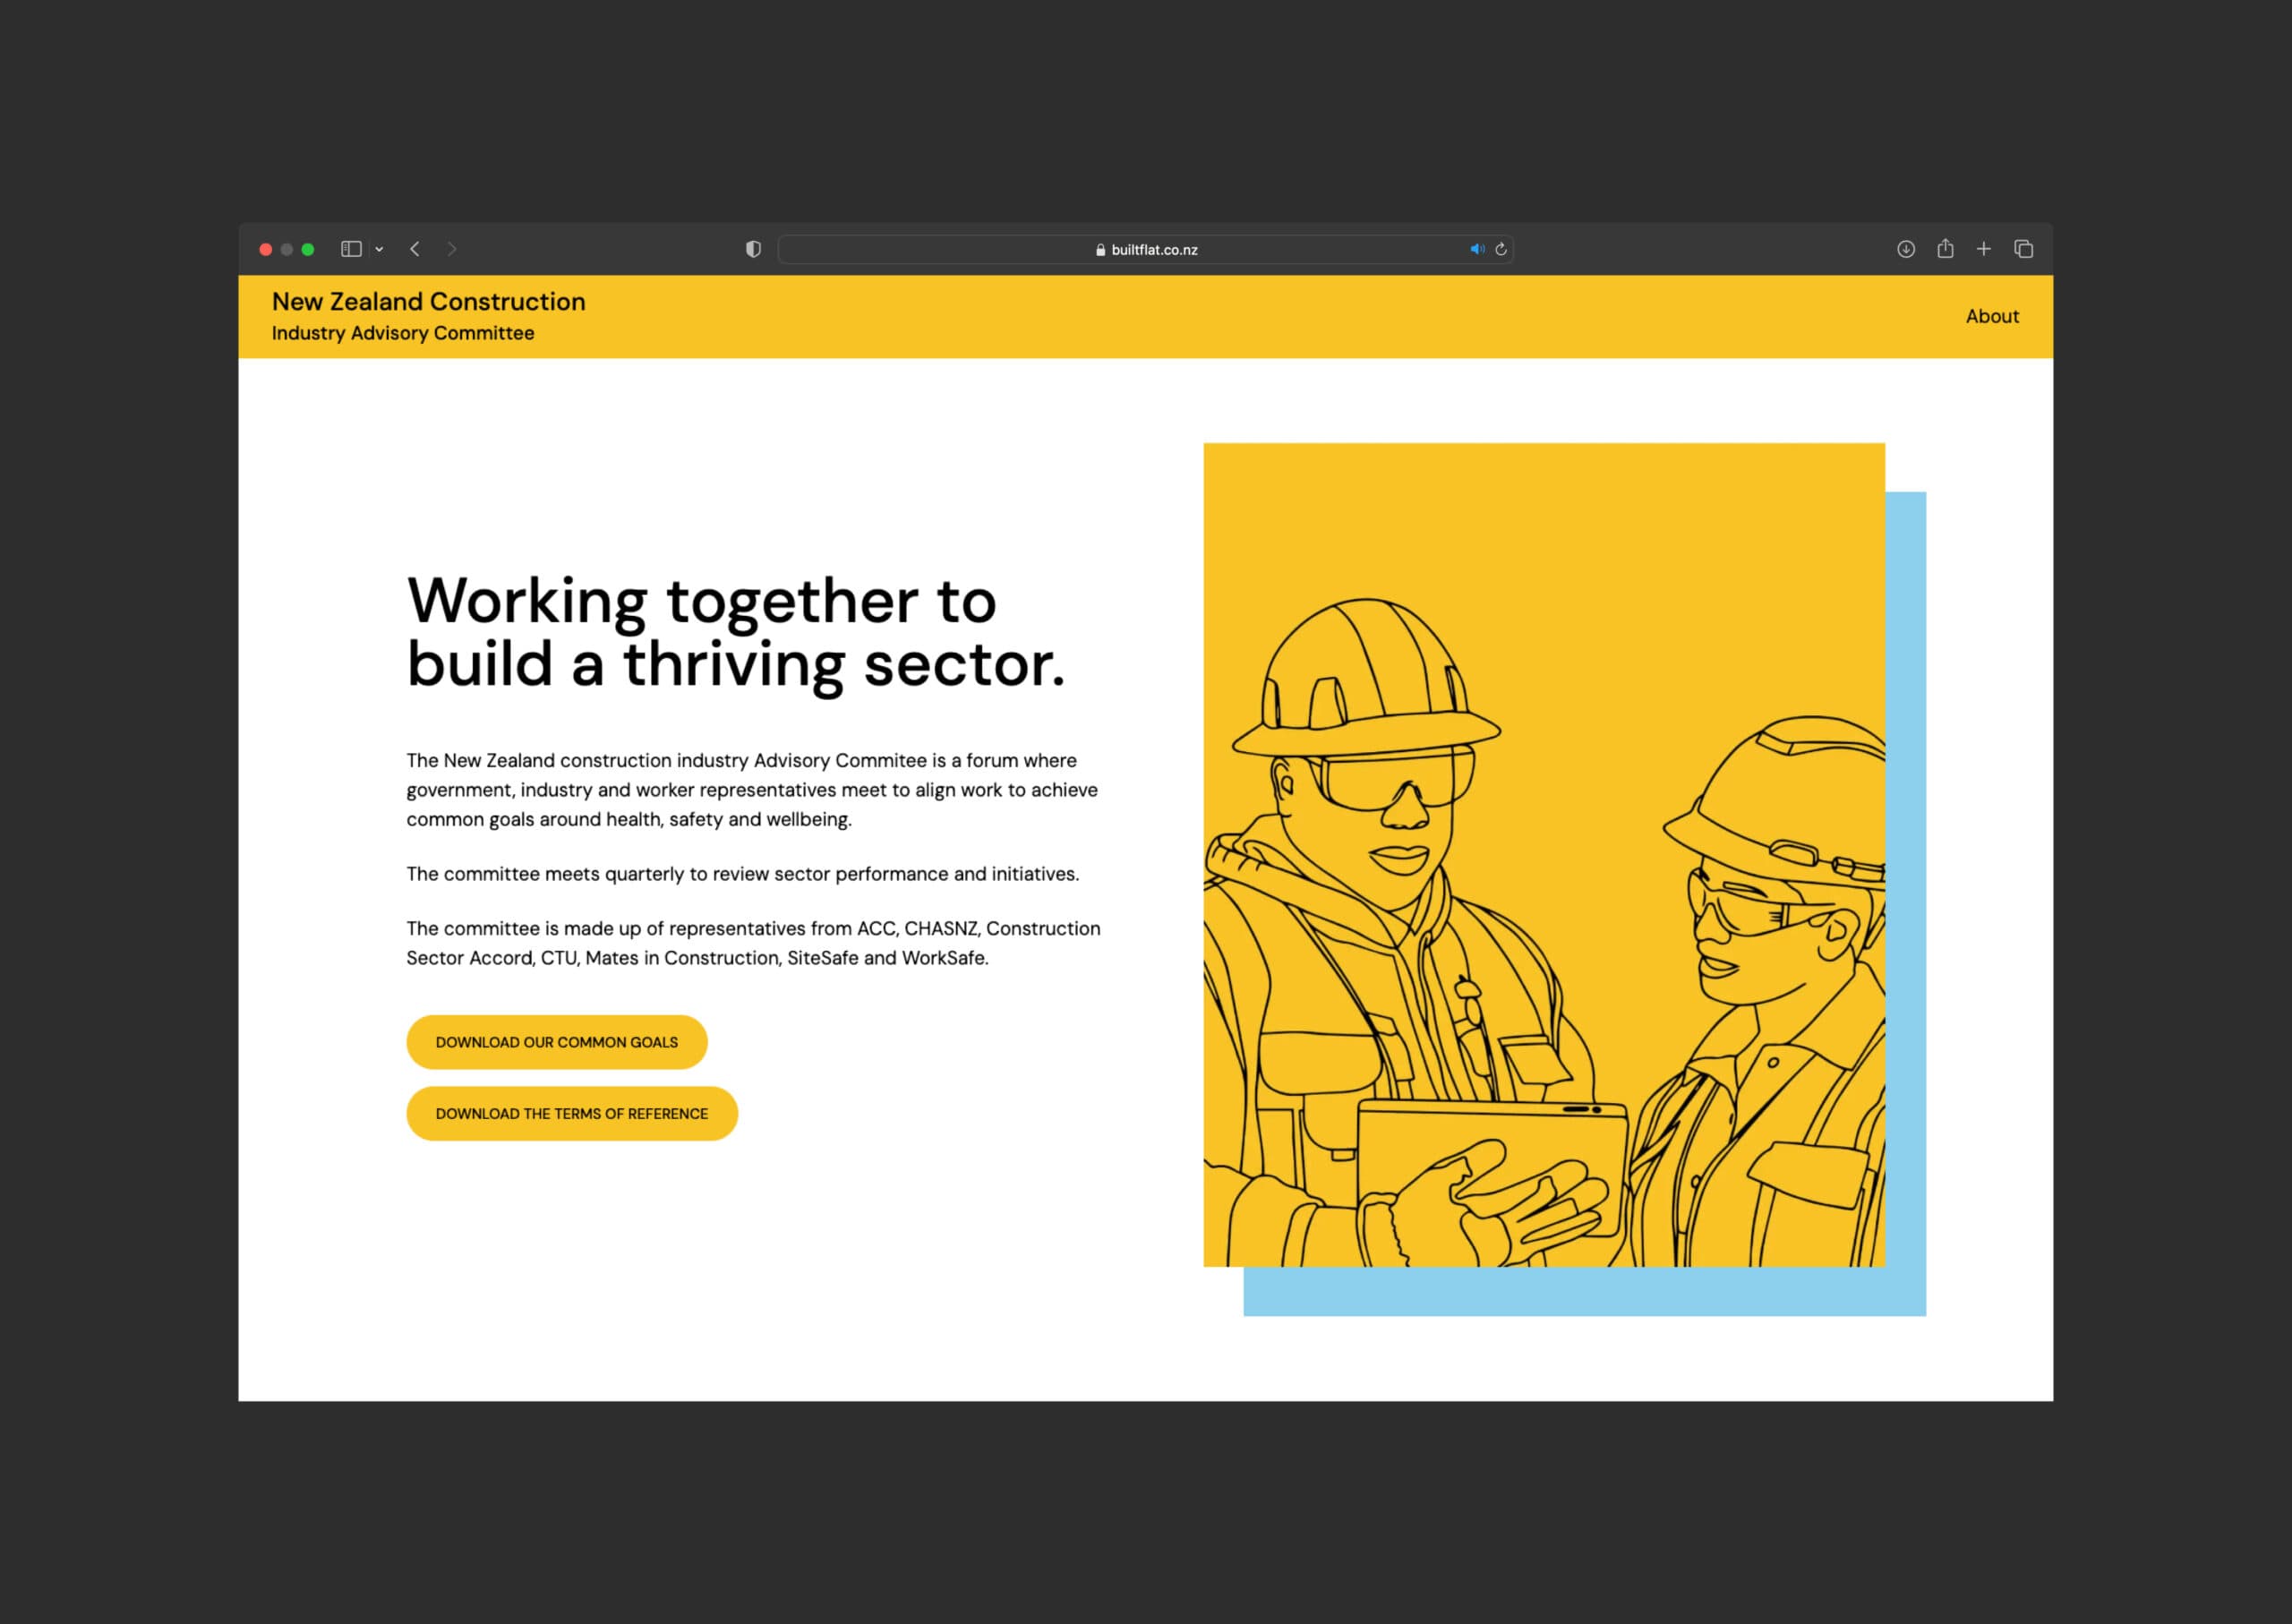The height and width of the screenshot is (1624, 2292).
Task: Click the About menu item
Action: click(x=1993, y=316)
